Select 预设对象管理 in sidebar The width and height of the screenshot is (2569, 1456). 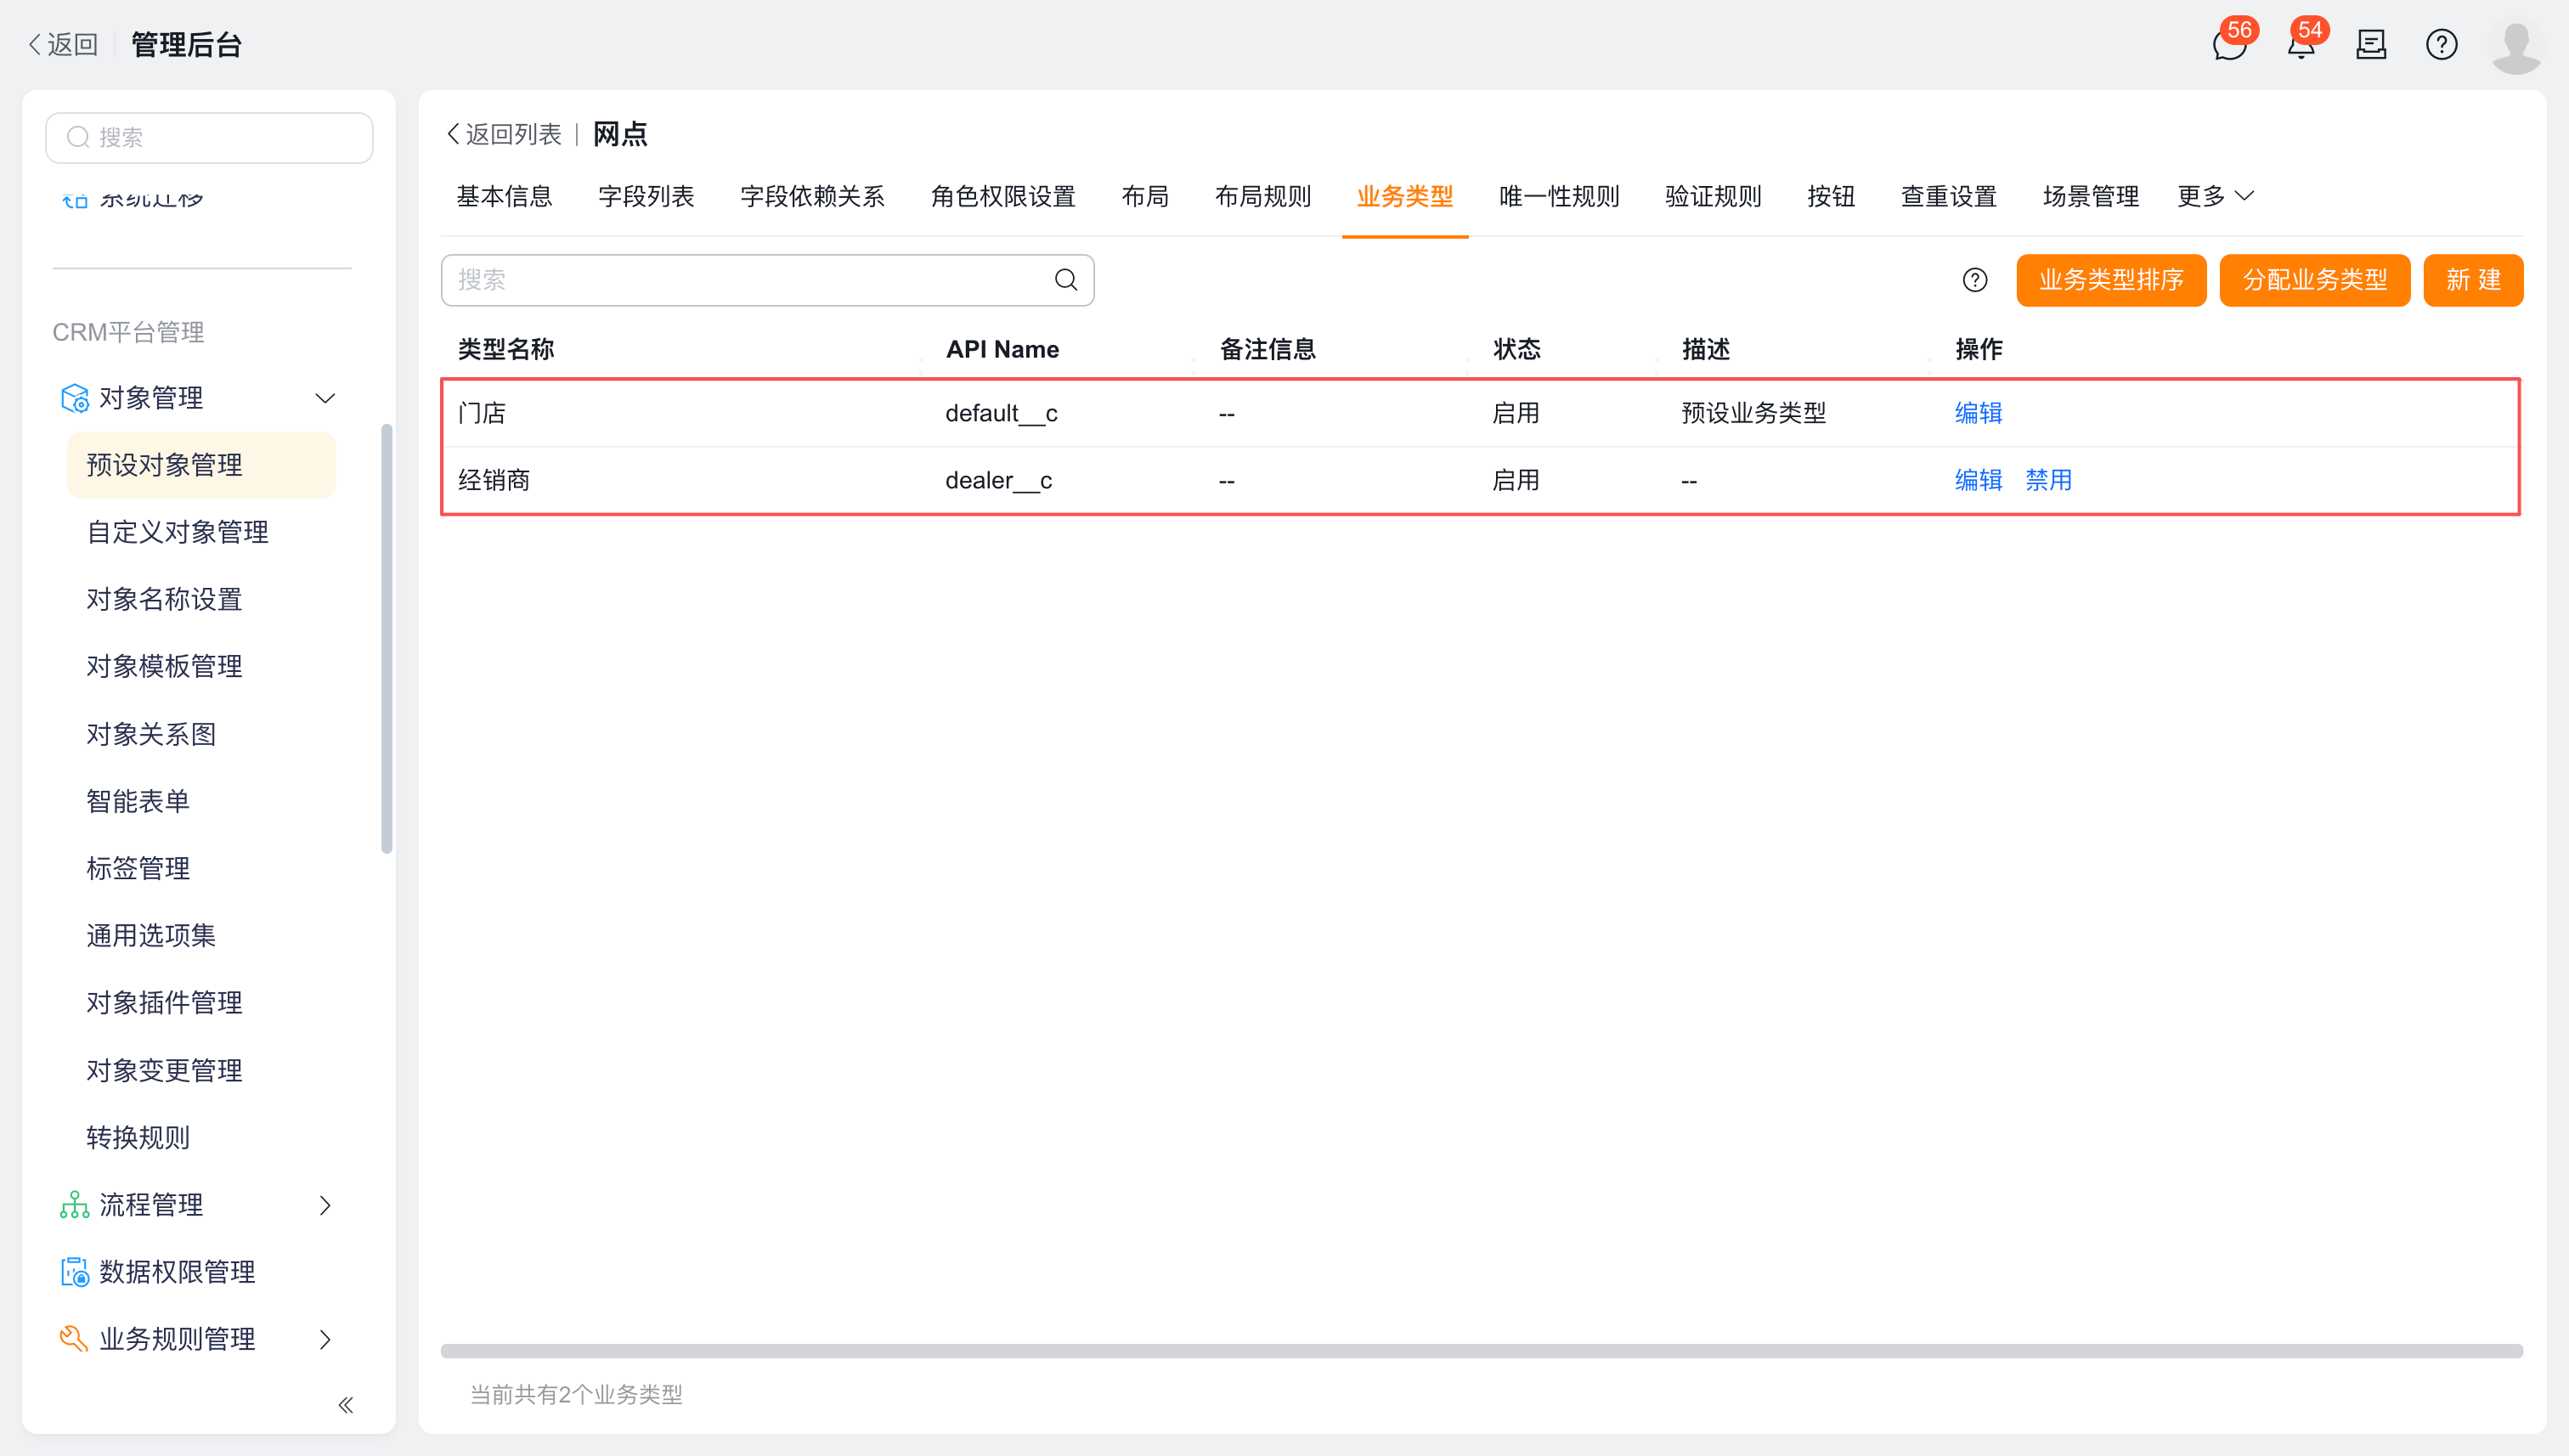click(x=201, y=465)
